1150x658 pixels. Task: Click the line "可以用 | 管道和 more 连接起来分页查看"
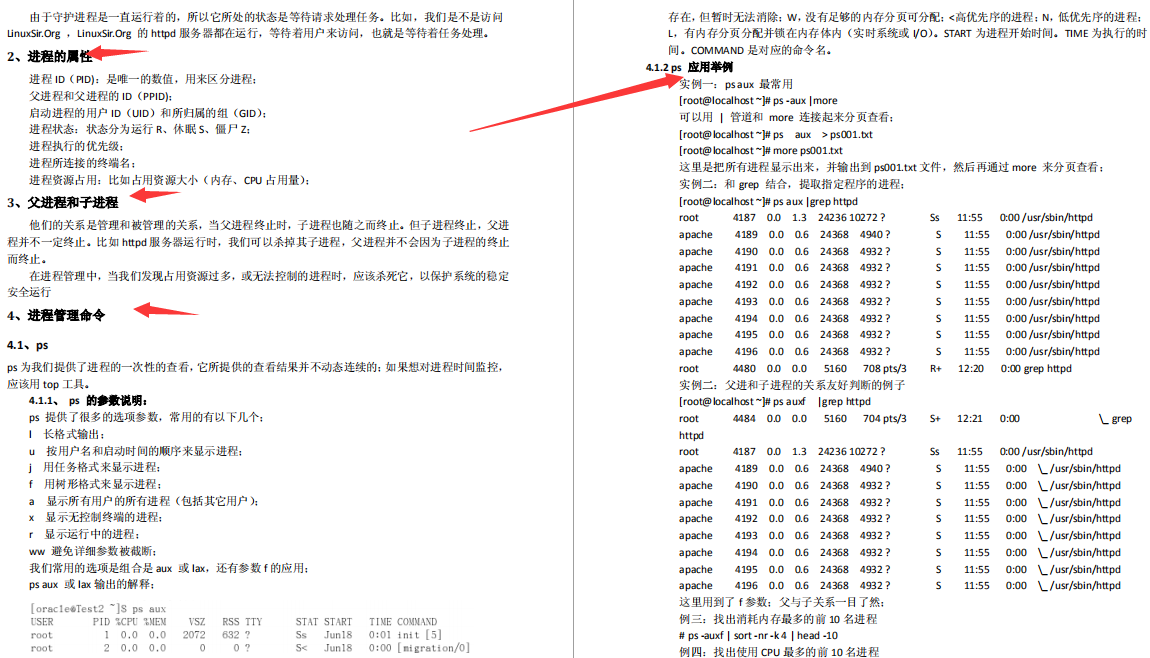point(785,117)
